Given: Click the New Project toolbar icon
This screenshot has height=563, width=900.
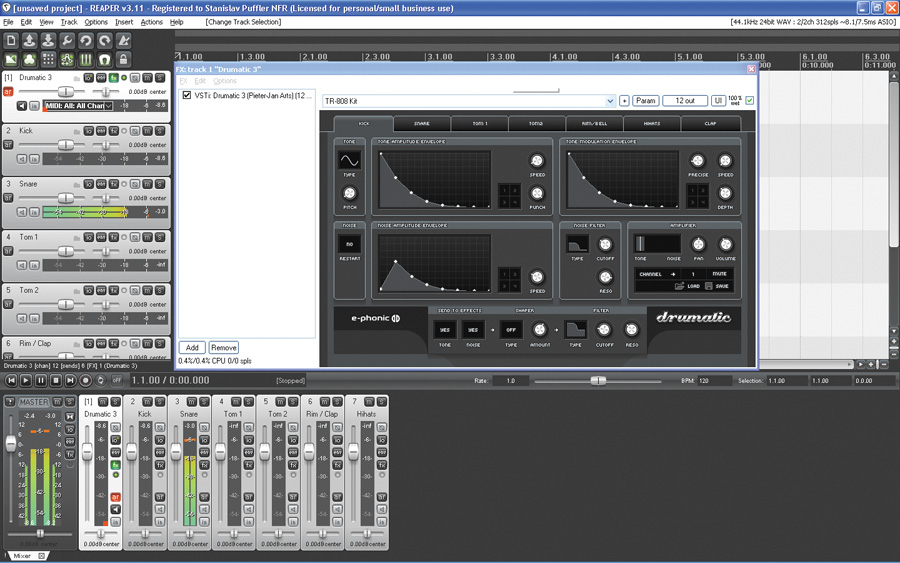Looking at the screenshot, I should 11,41.
